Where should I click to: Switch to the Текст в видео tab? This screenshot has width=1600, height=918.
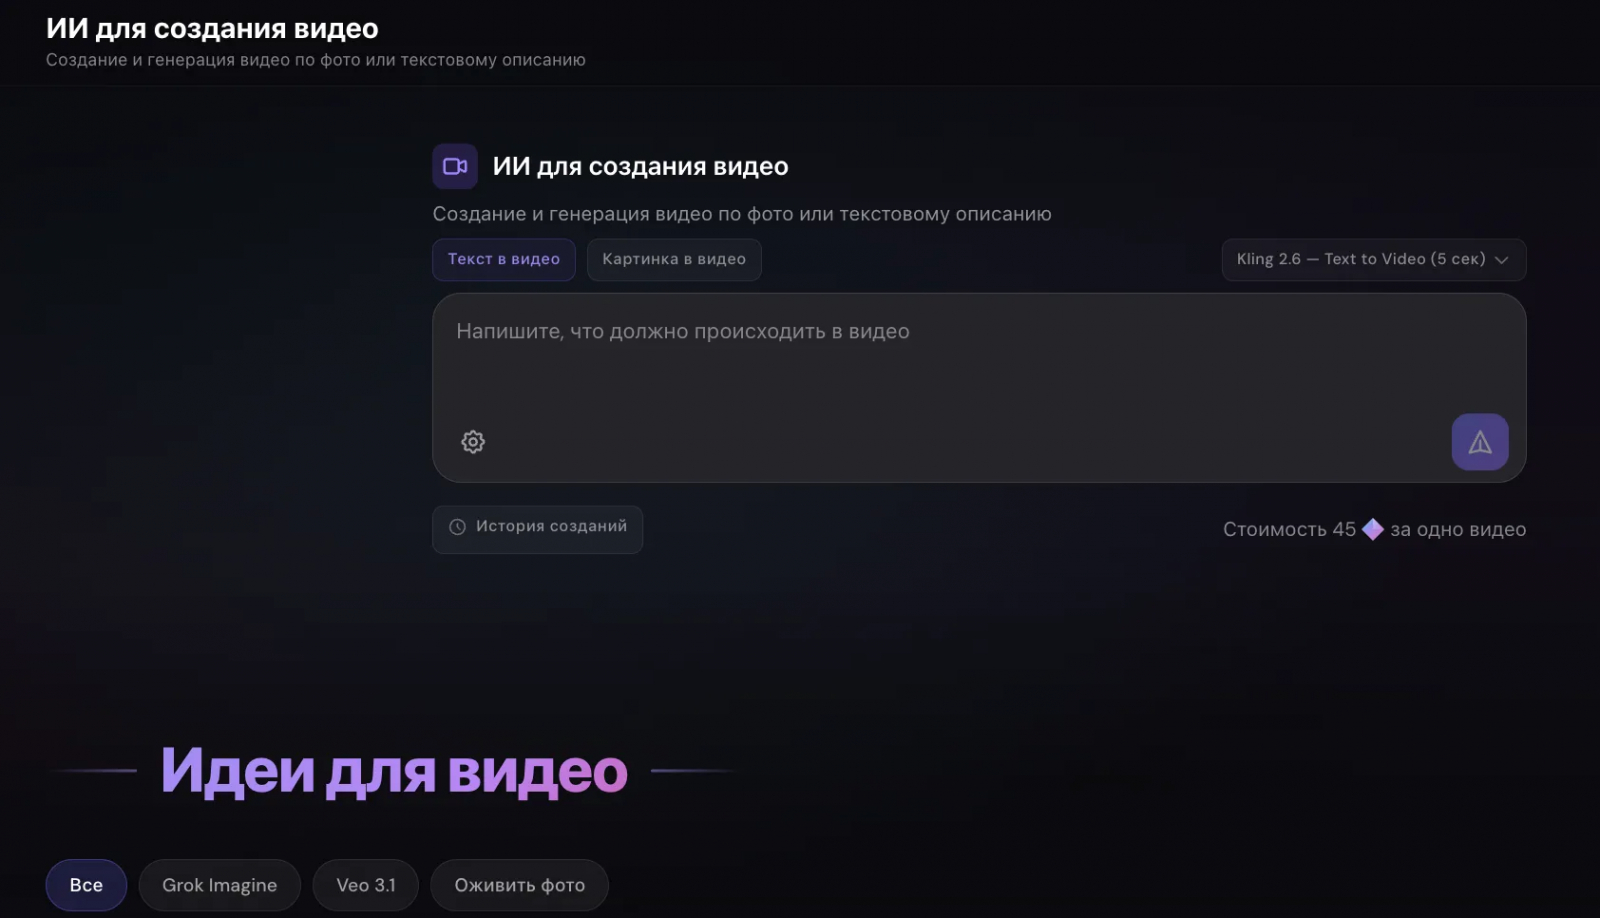(x=504, y=260)
